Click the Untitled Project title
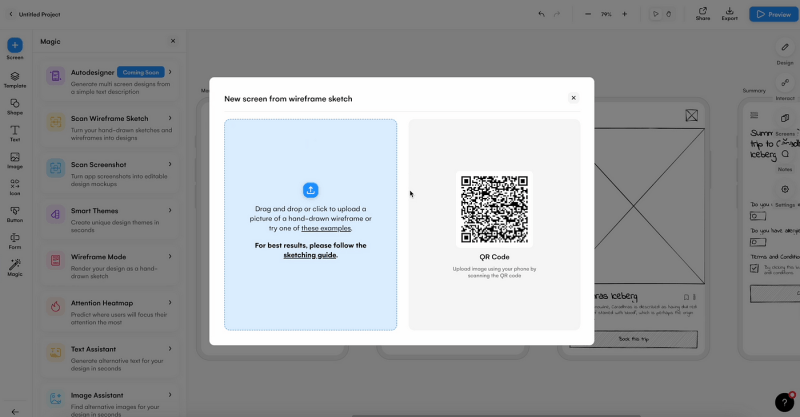 [39, 14]
